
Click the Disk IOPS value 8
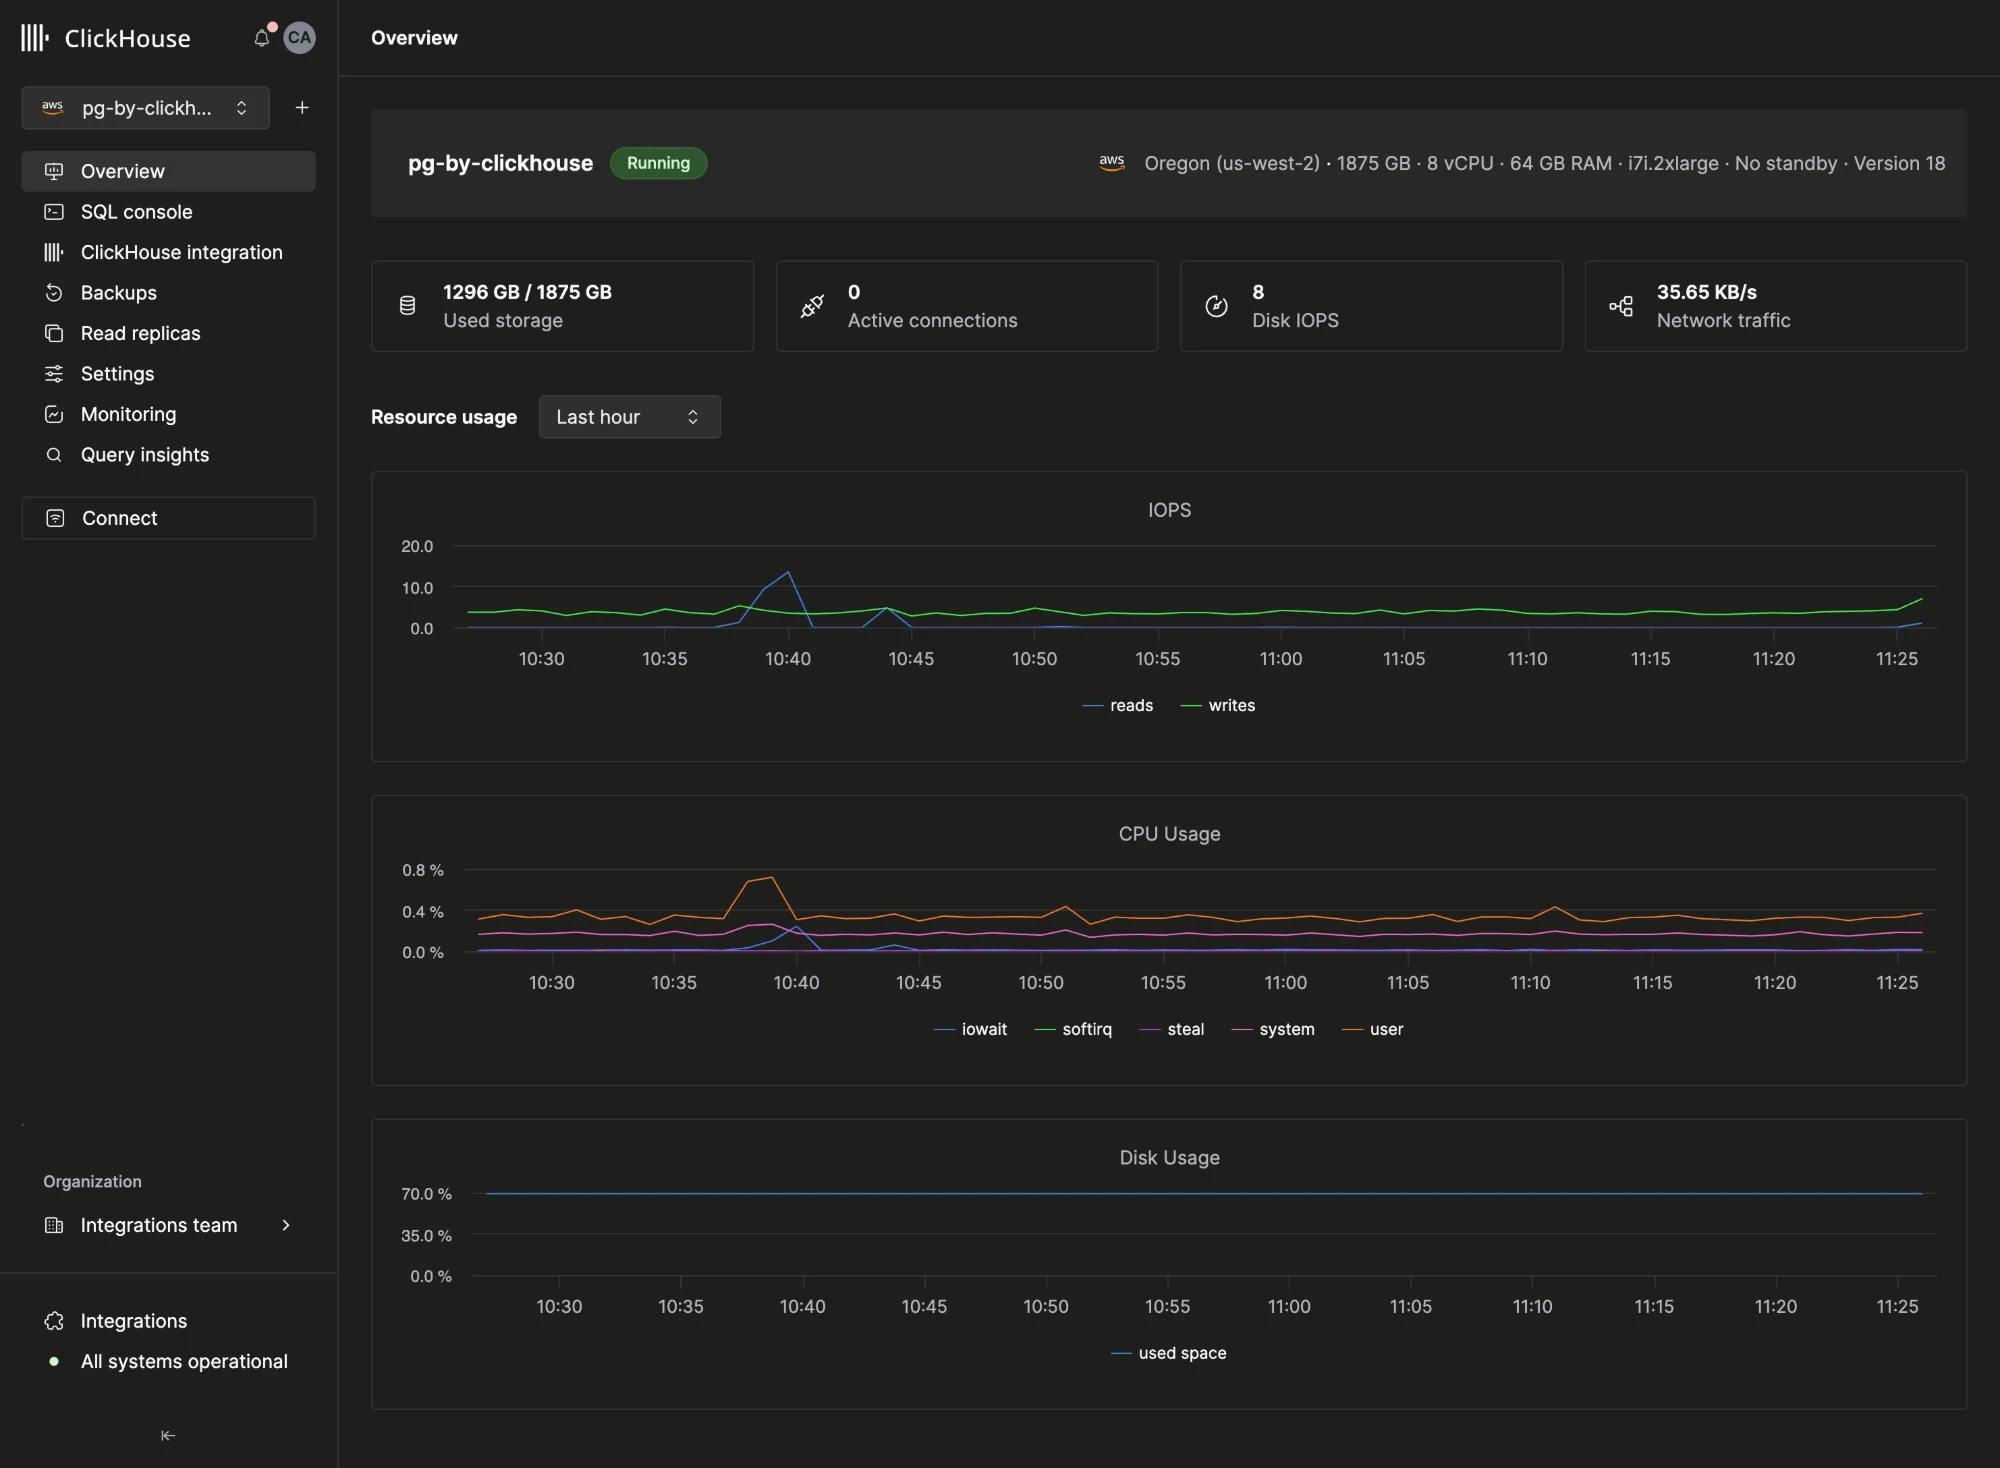point(1258,292)
